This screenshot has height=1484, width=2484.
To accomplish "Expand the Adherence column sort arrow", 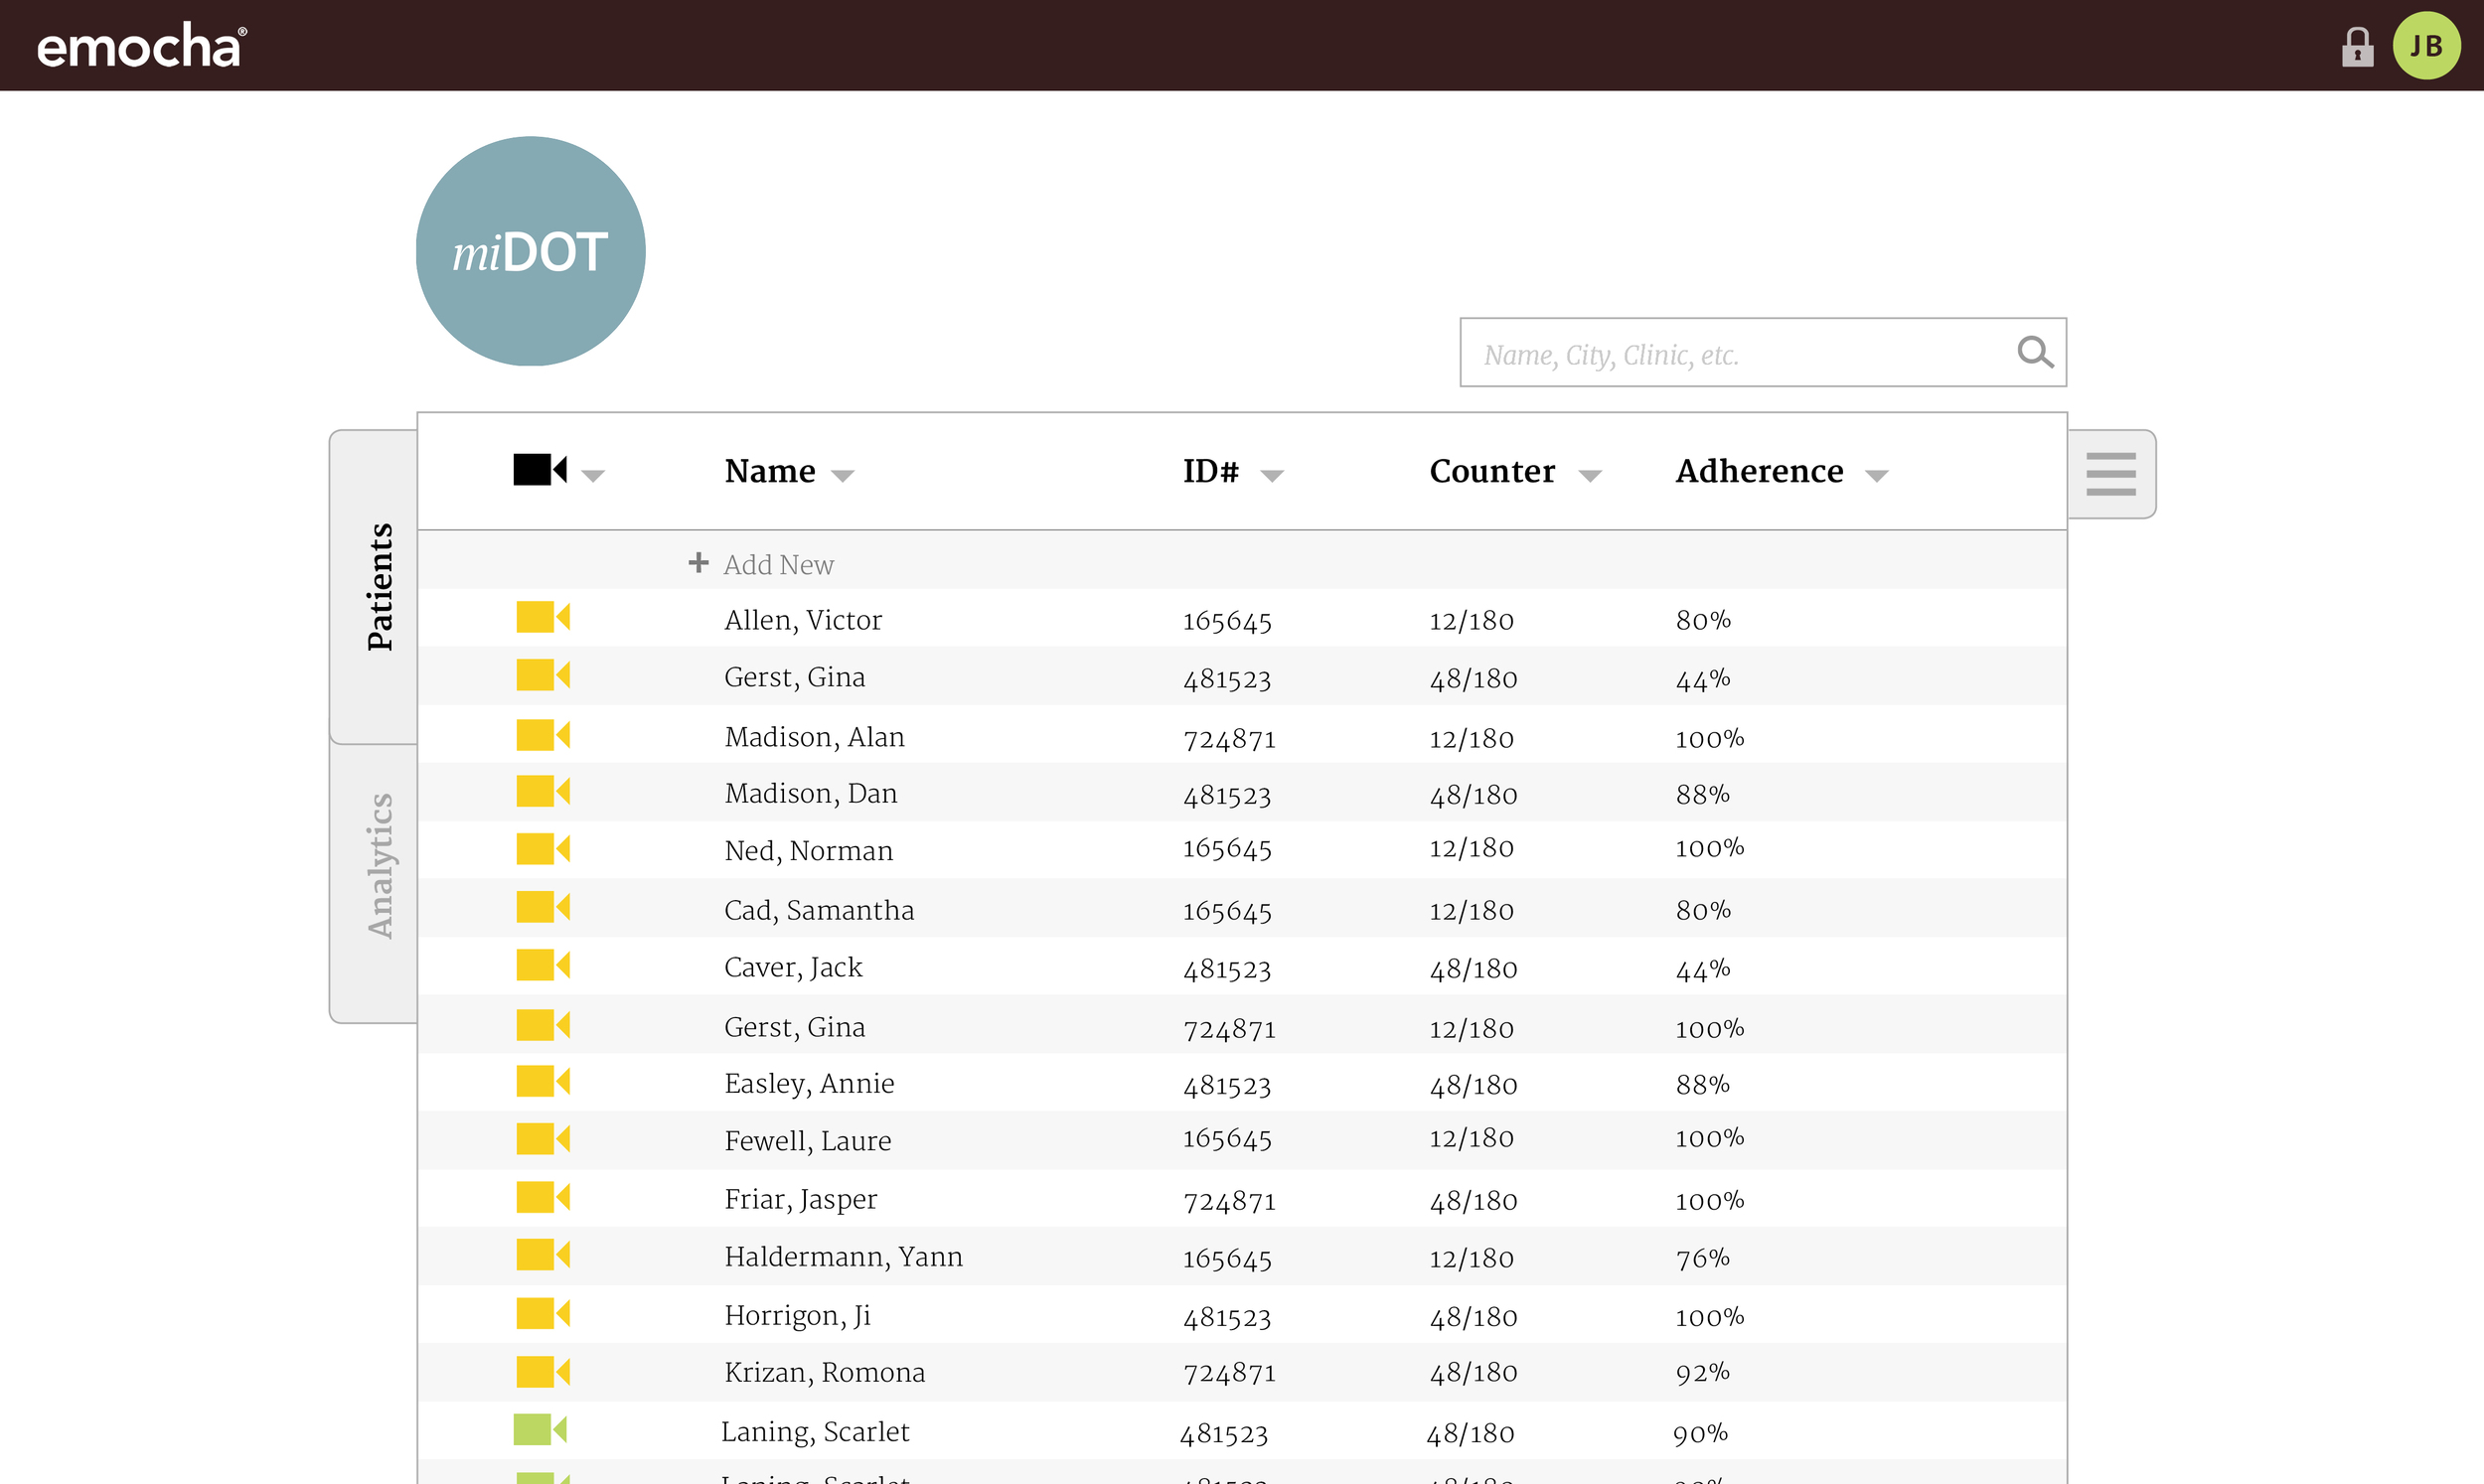I will (1877, 476).
